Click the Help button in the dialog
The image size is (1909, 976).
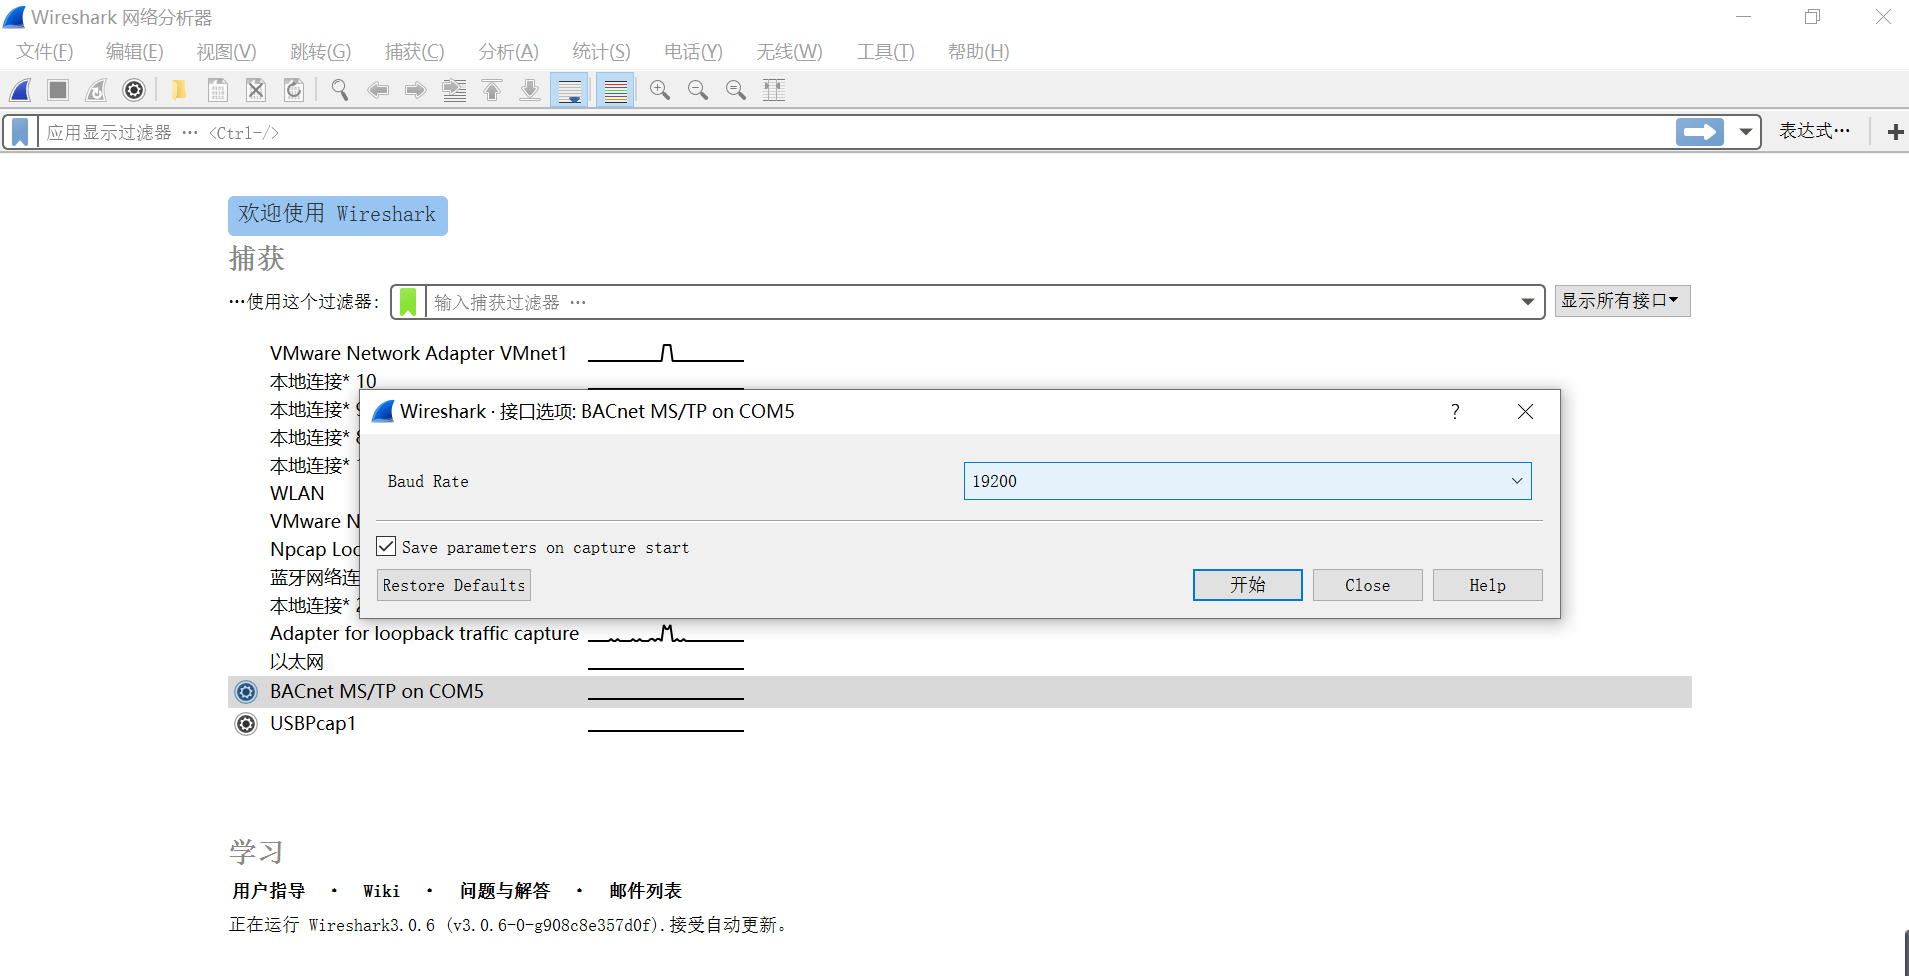coord(1488,585)
